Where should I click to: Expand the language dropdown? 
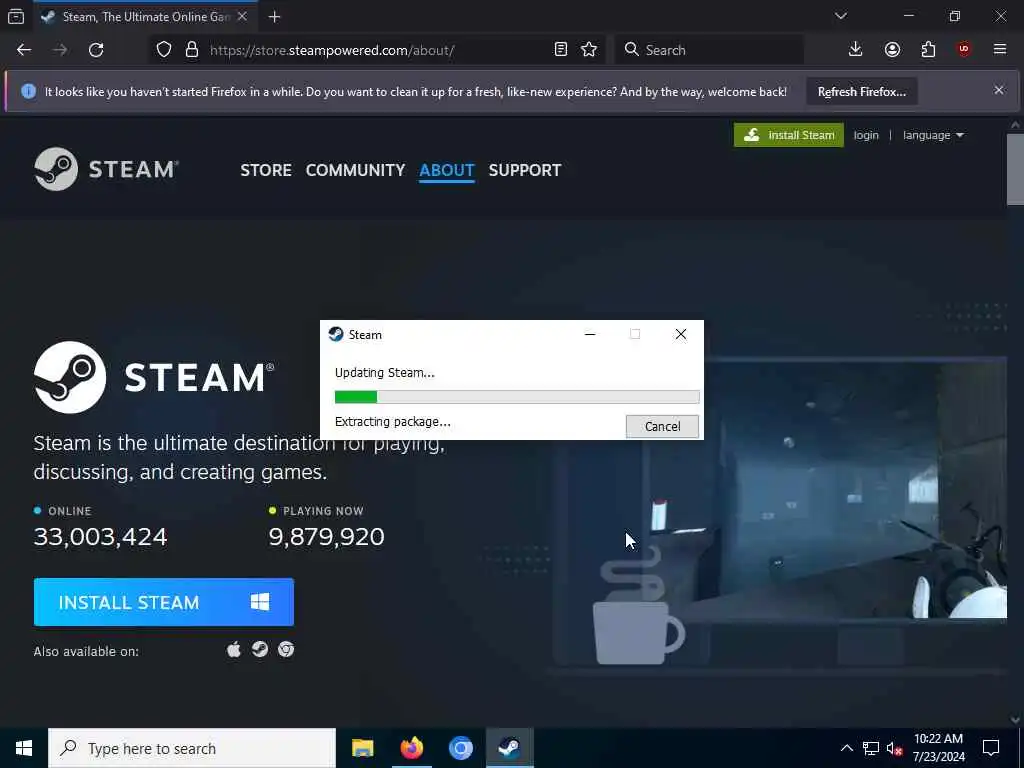coord(933,135)
